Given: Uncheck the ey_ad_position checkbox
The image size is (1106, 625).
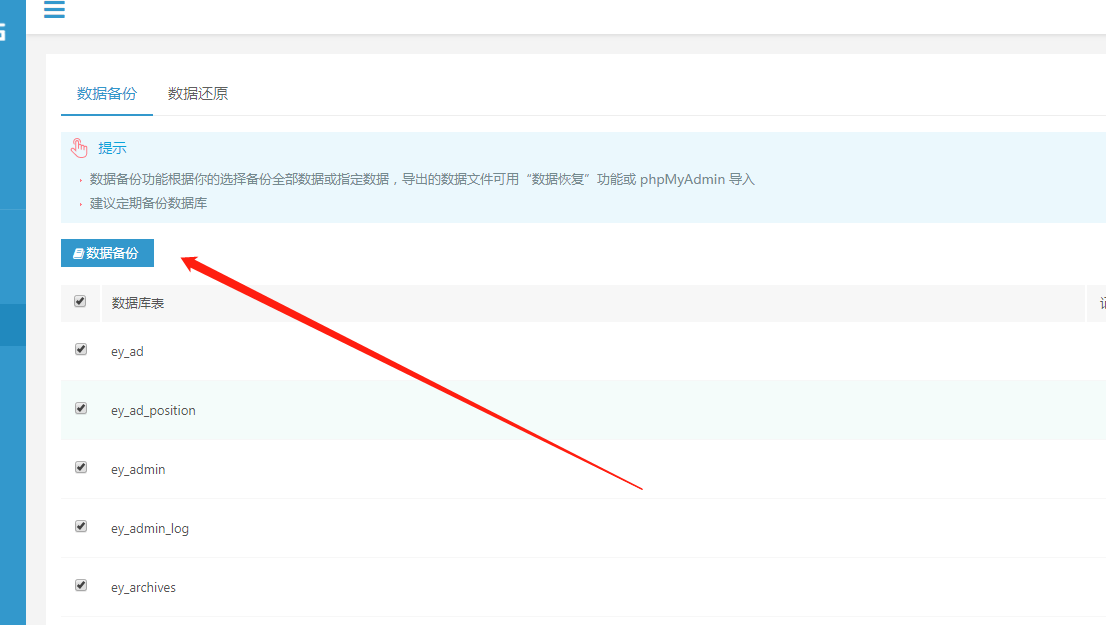Looking at the screenshot, I should 80,409.
